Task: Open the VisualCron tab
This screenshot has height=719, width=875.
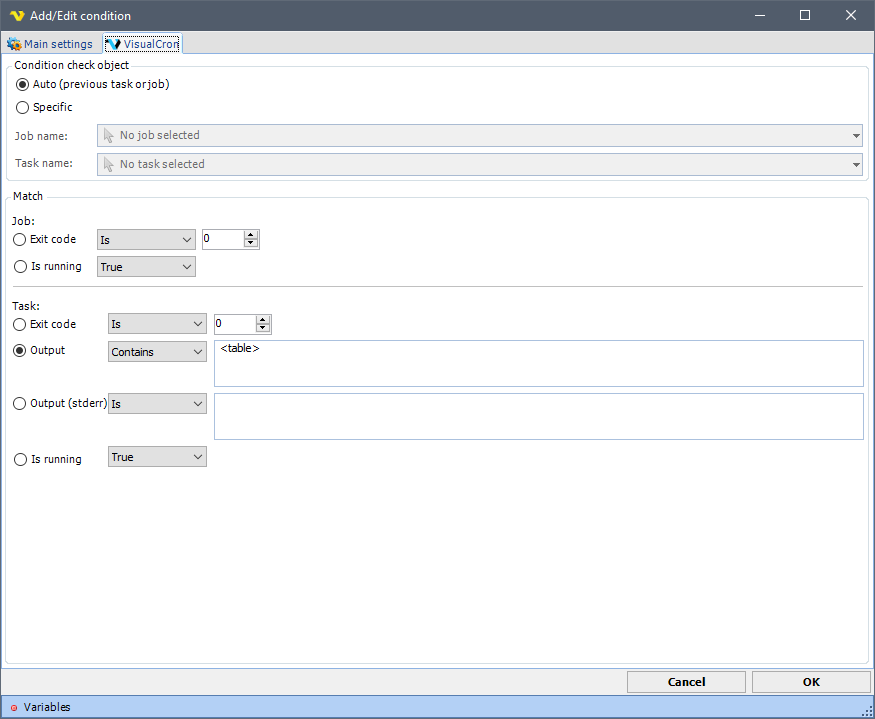Action: pyautogui.click(x=143, y=44)
